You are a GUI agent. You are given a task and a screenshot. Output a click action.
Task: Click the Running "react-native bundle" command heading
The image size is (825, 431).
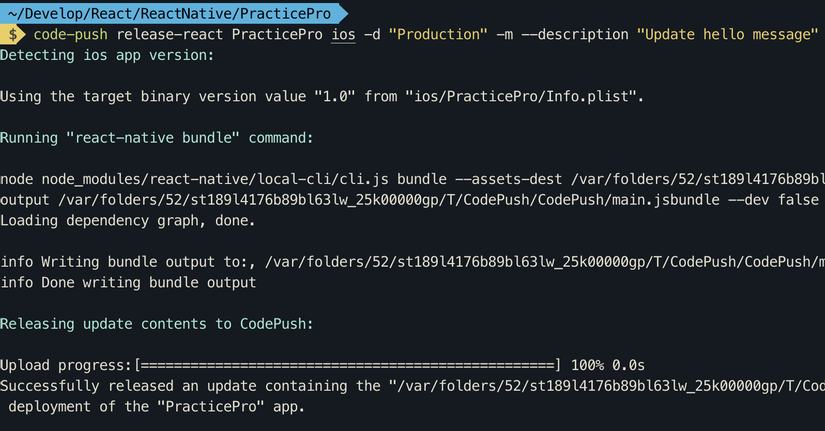pyautogui.click(x=157, y=137)
